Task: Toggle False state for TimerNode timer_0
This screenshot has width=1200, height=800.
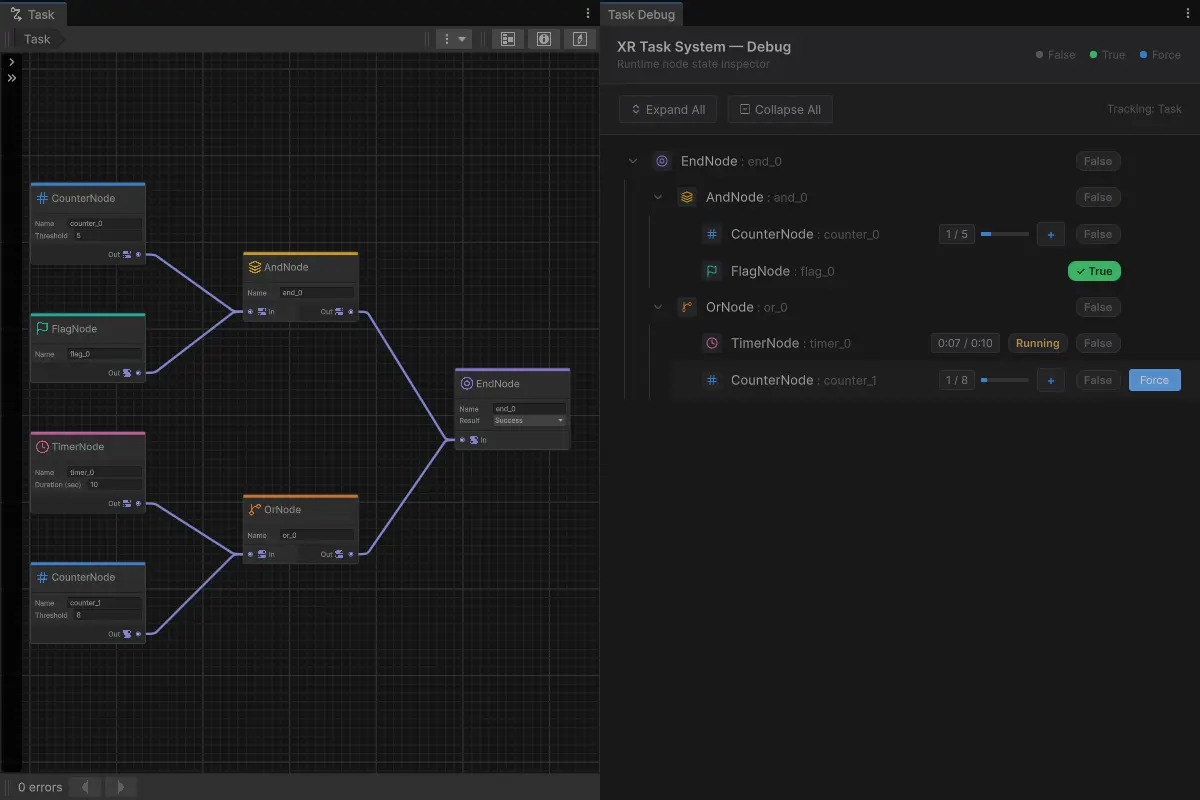Action: 1098,343
